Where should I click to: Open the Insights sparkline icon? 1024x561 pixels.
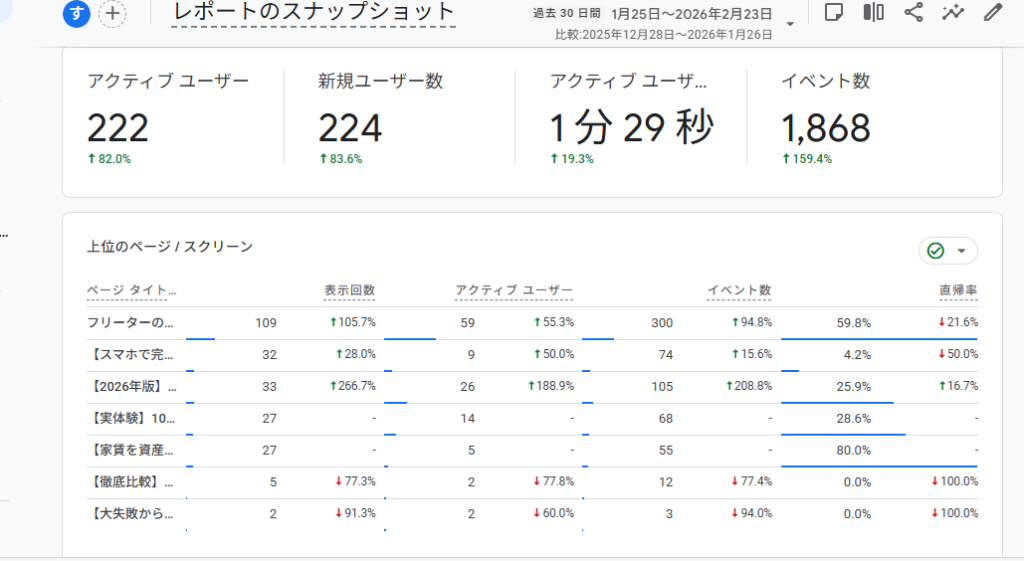(953, 12)
